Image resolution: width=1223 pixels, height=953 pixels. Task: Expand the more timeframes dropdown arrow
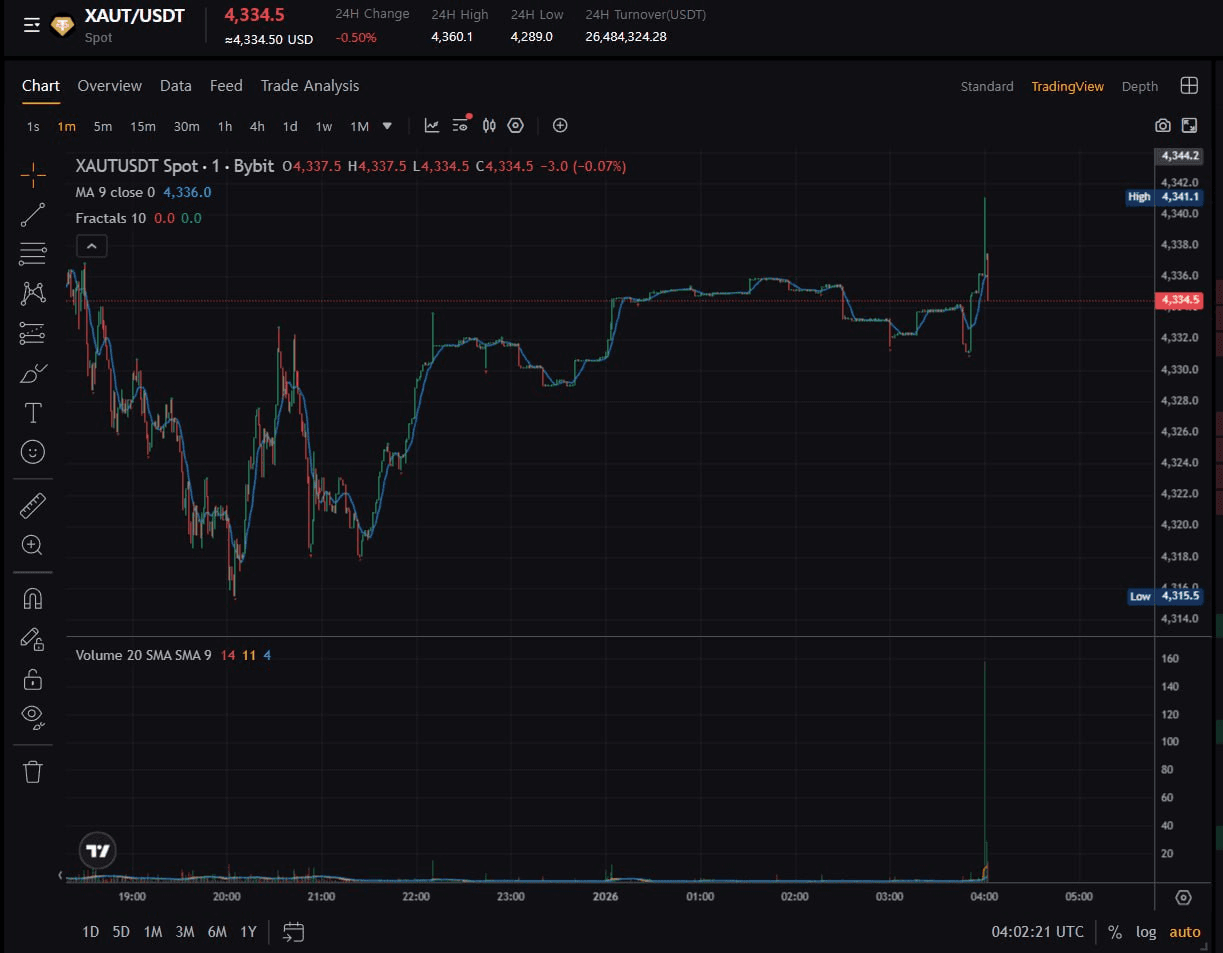[x=388, y=126]
